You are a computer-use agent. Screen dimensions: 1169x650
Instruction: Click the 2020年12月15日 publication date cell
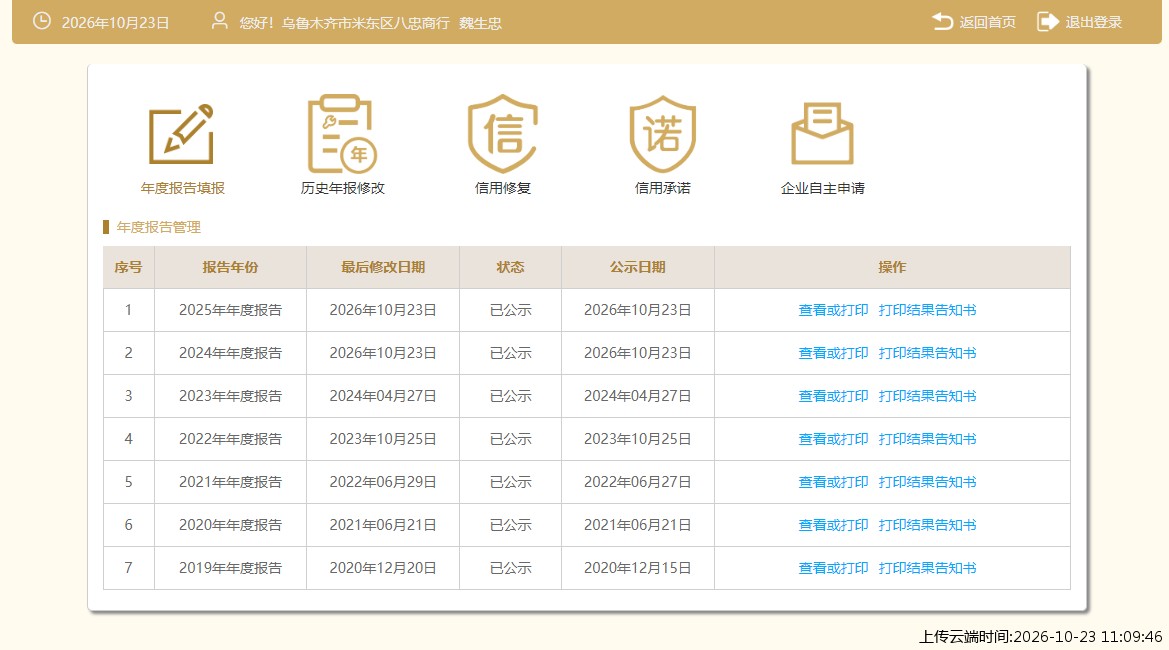pyautogui.click(x=637, y=568)
